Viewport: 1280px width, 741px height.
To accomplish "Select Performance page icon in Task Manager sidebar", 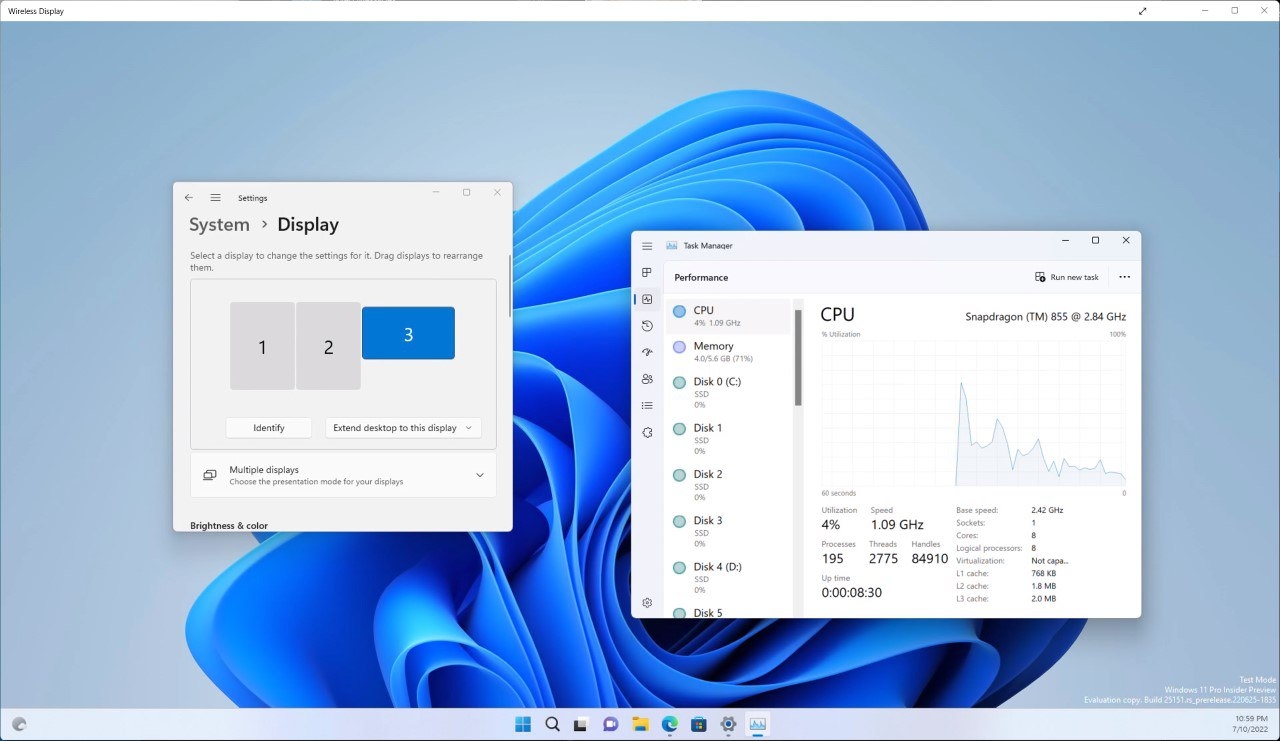I will [647, 299].
